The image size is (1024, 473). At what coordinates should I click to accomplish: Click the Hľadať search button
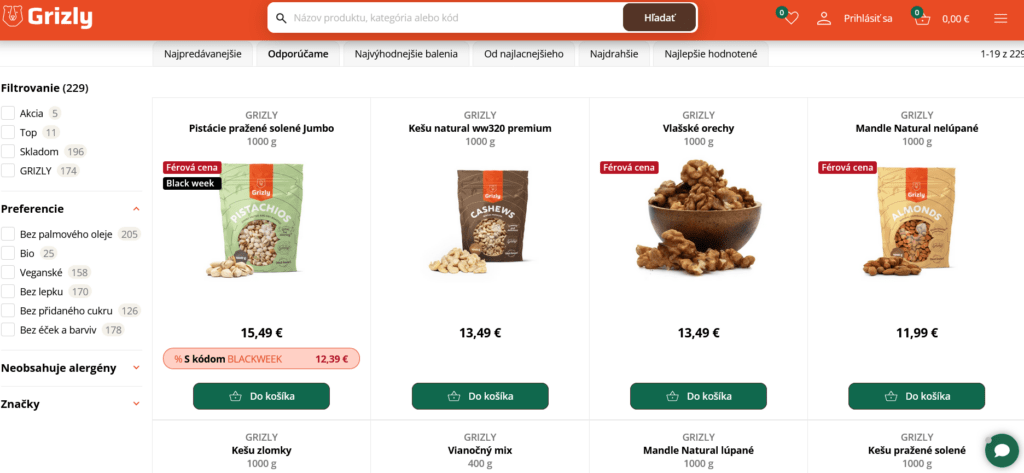tap(660, 18)
